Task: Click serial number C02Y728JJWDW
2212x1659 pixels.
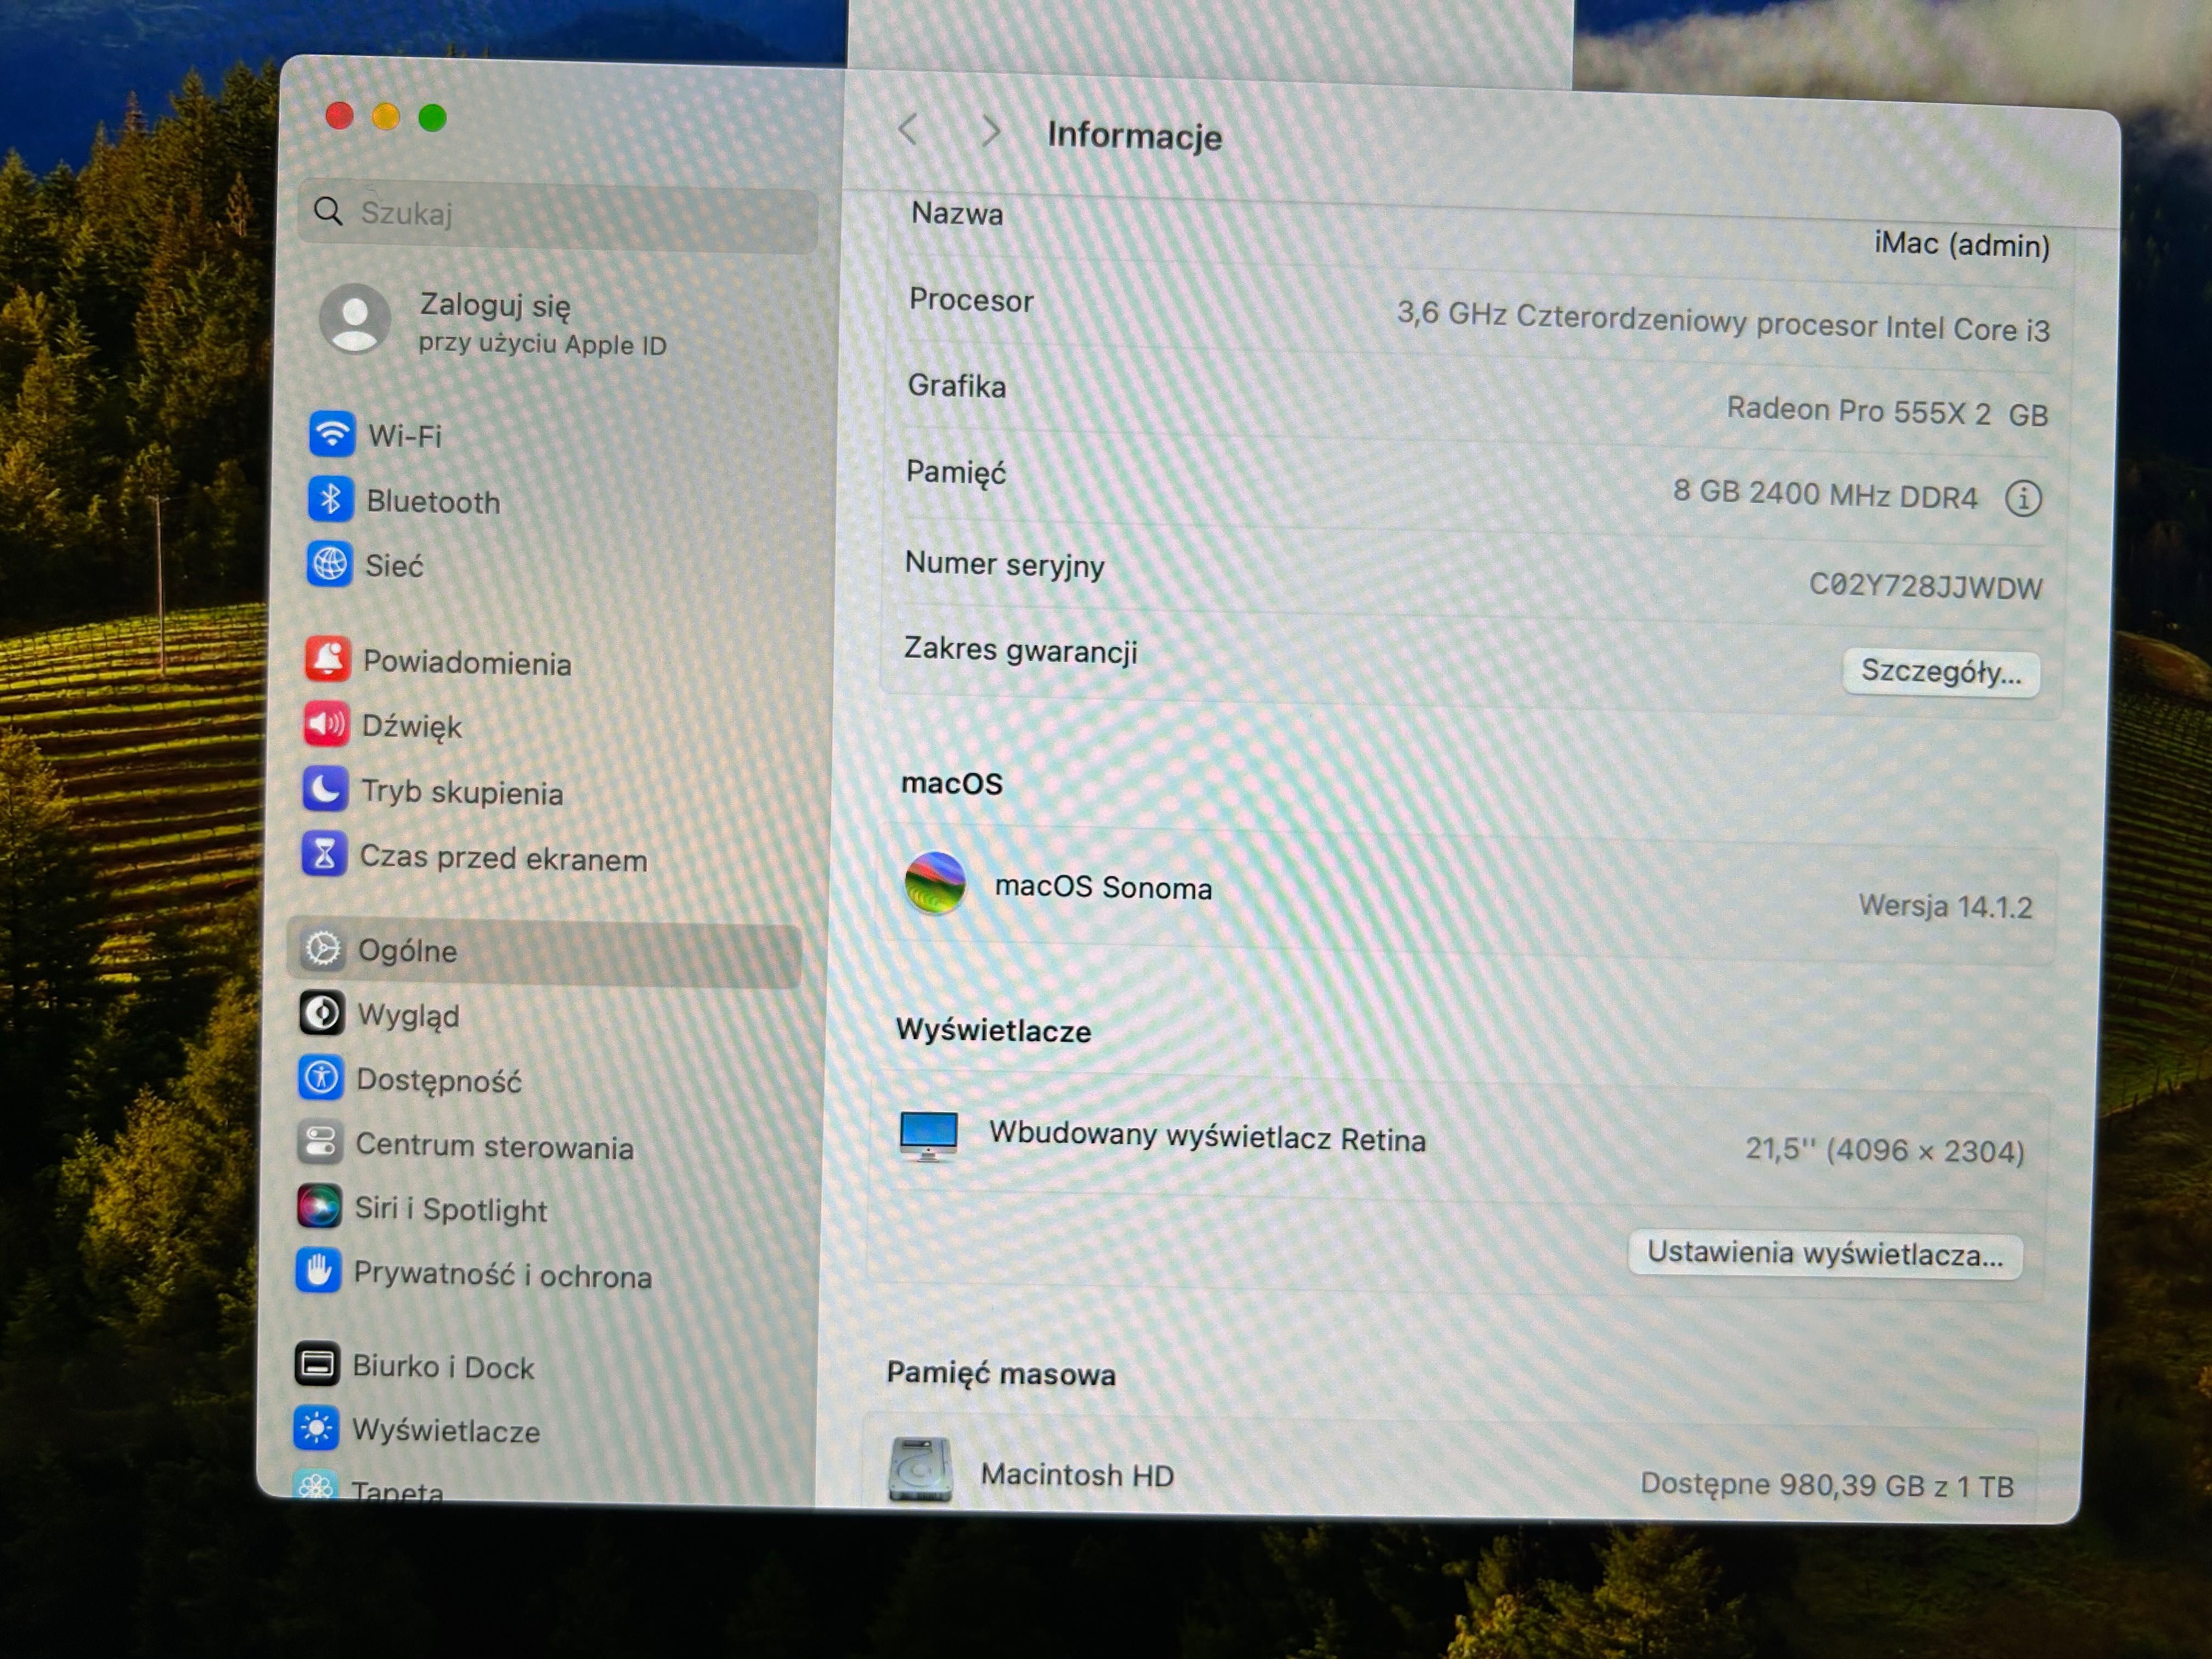Action: 1925,586
